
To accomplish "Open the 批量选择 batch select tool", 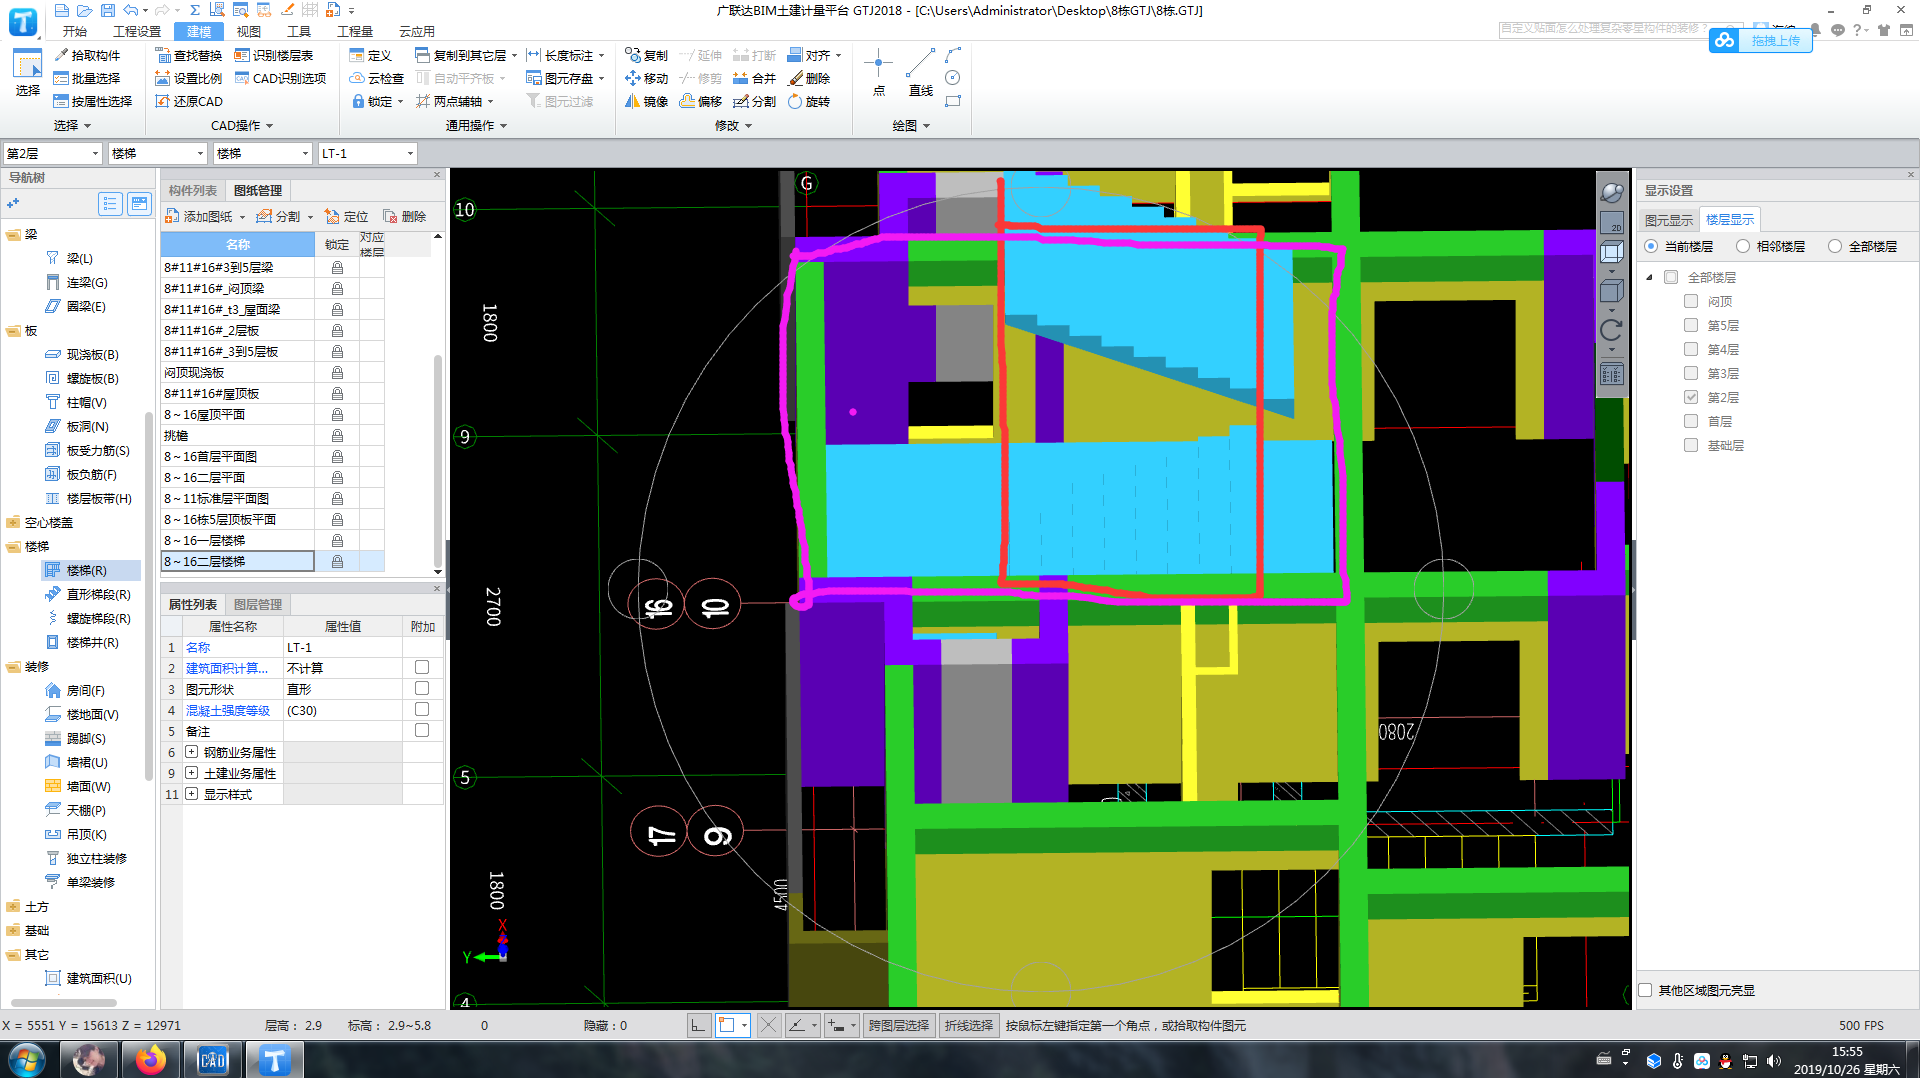I will 87,78.
